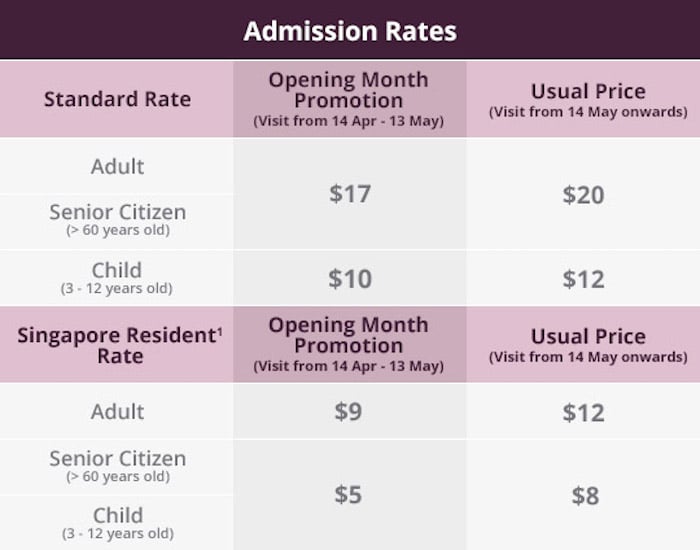Select the "Singapore Resident Rate" header cell
Image resolution: width=700 pixels, height=550 pixels.
point(118,344)
